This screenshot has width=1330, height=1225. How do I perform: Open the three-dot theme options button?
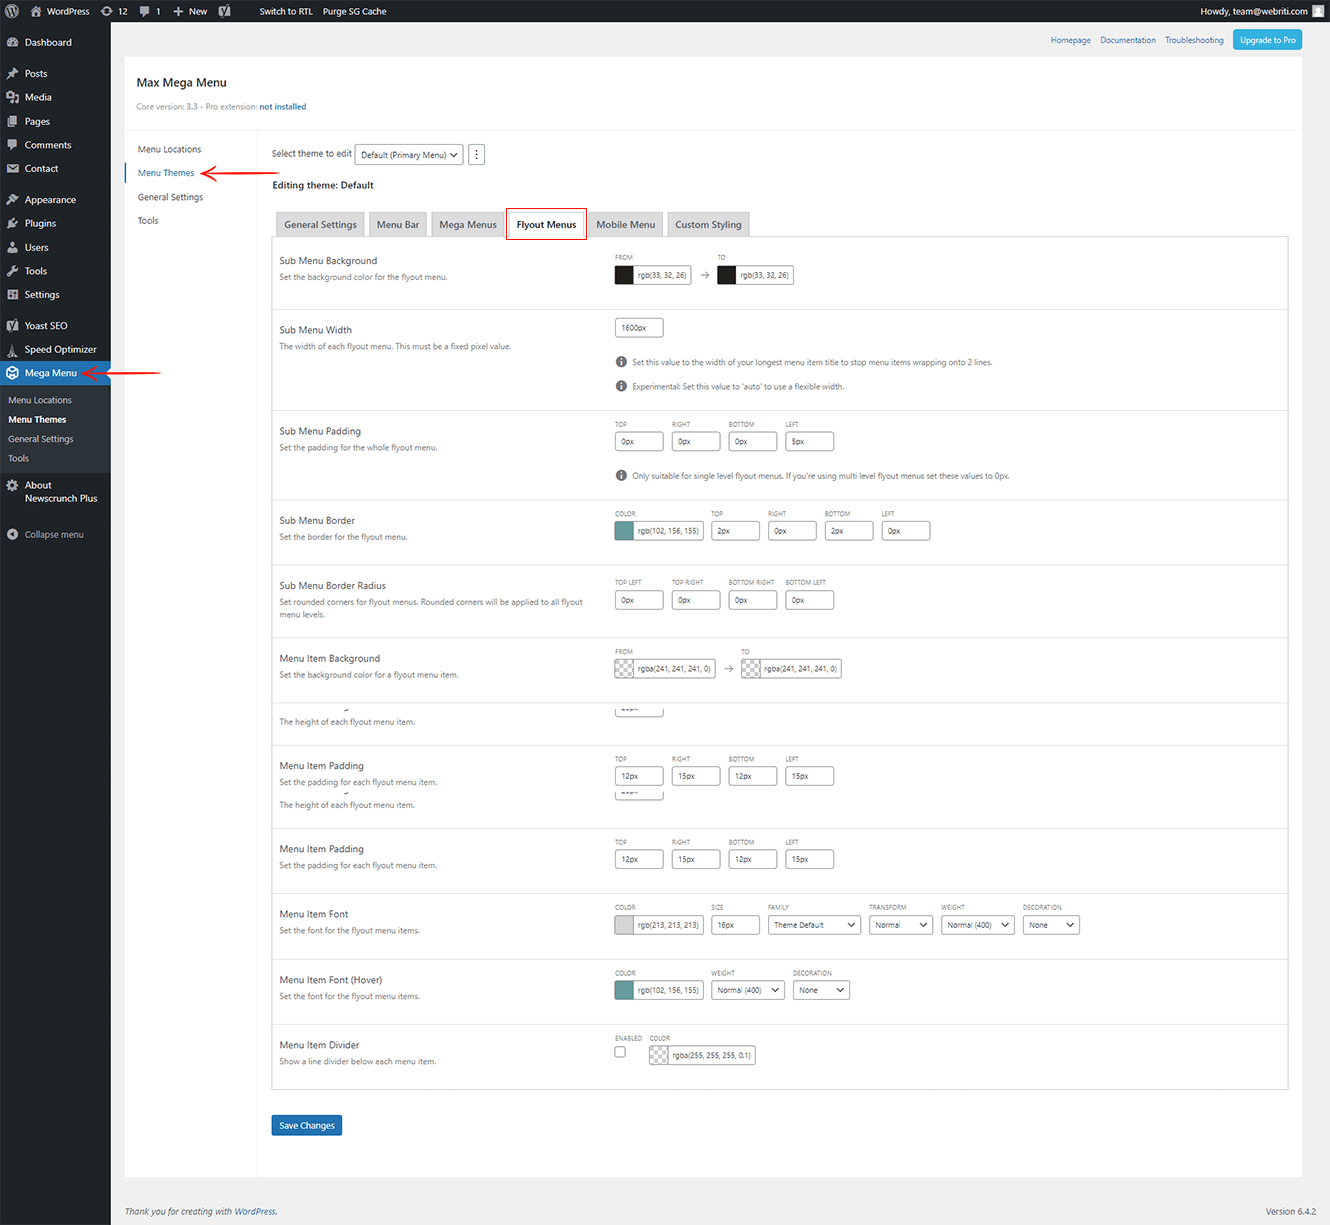[x=477, y=154]
